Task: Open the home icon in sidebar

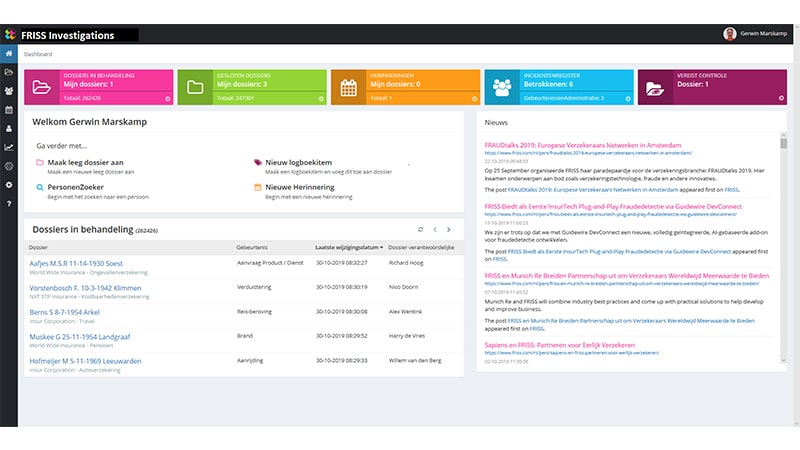Action: click(9, 53)
